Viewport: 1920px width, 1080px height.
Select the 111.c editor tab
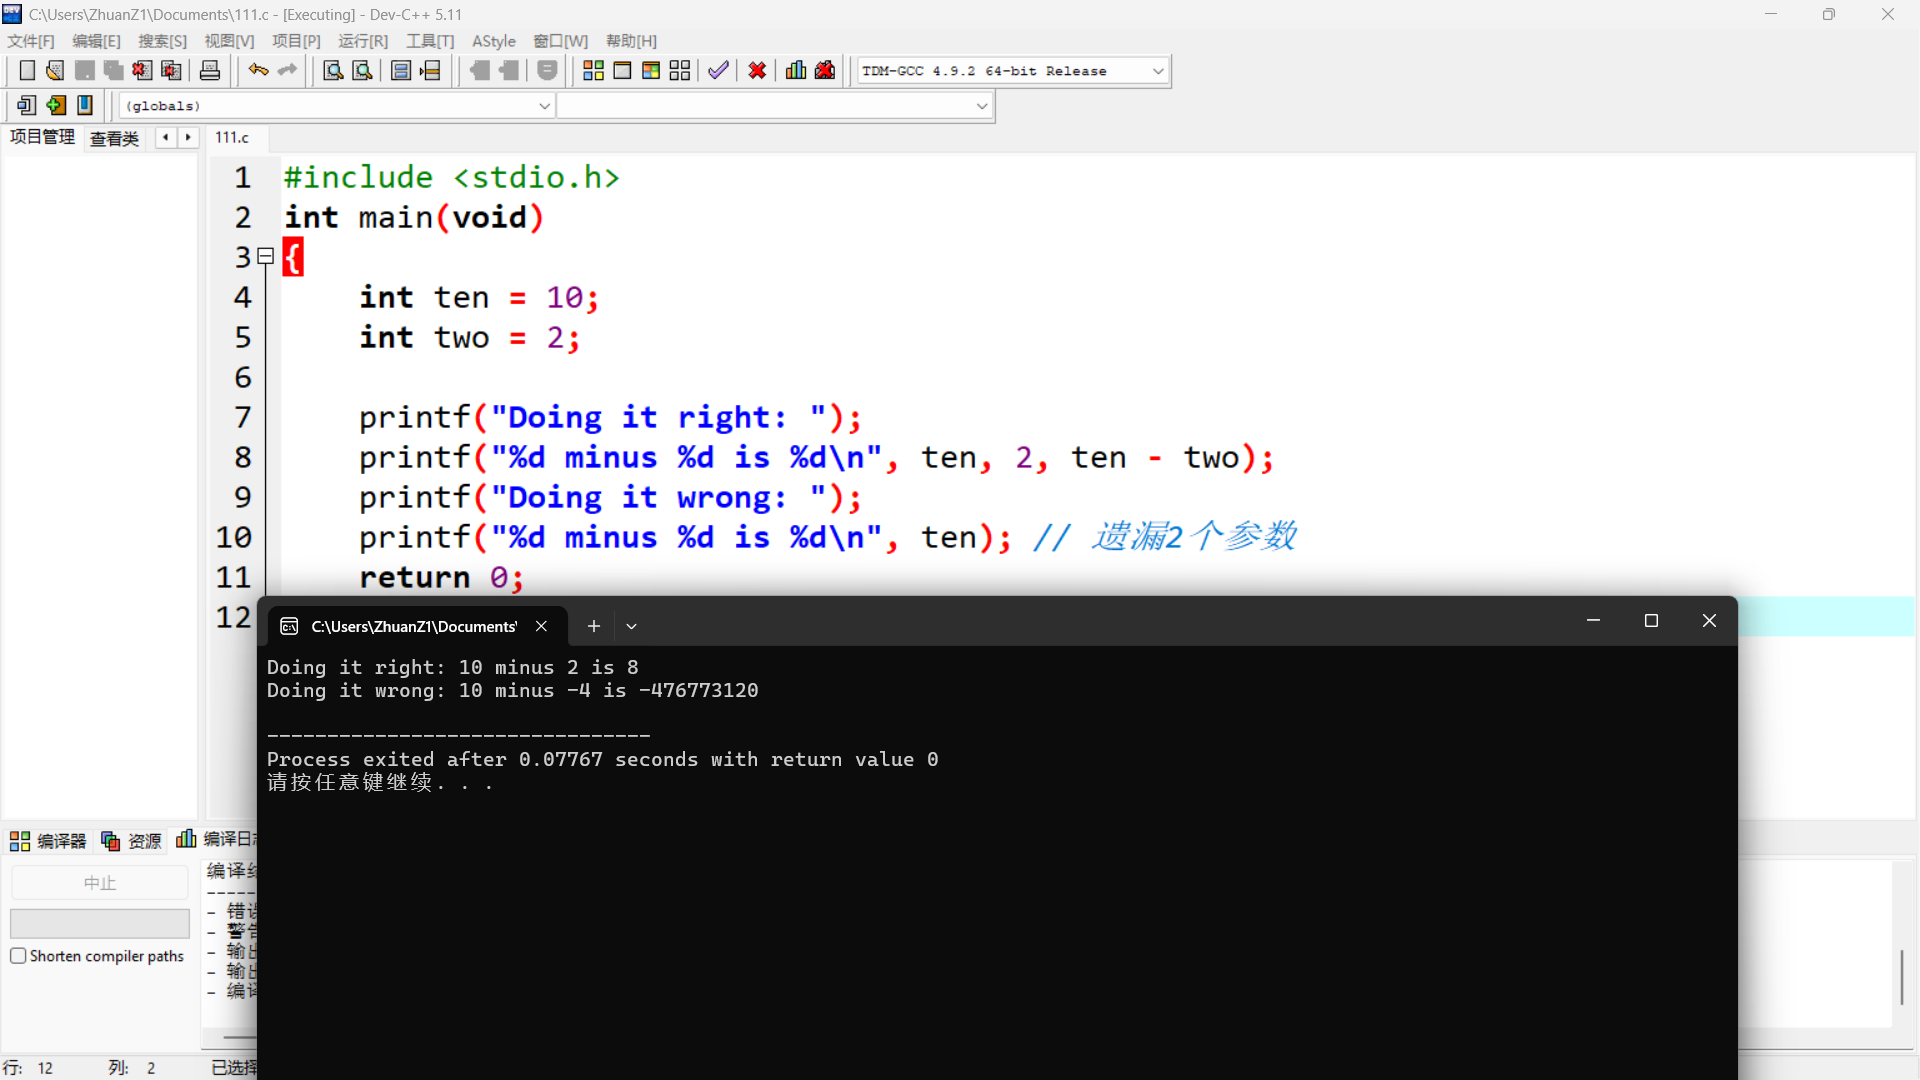231,138
